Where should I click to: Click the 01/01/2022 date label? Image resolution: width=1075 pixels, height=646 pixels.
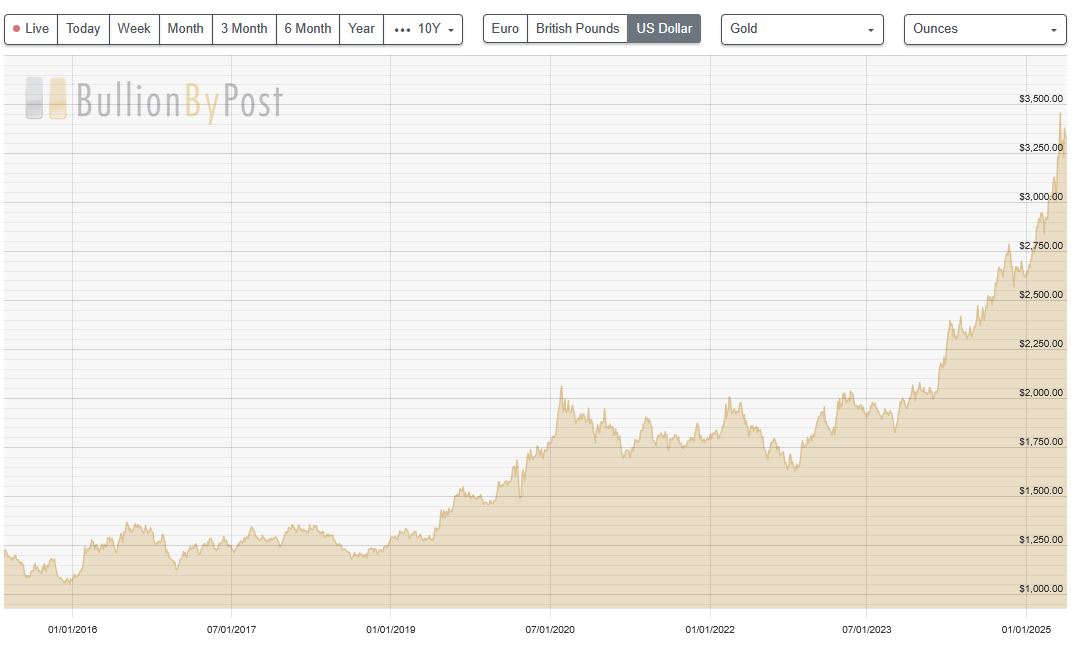tap(710, 630)
